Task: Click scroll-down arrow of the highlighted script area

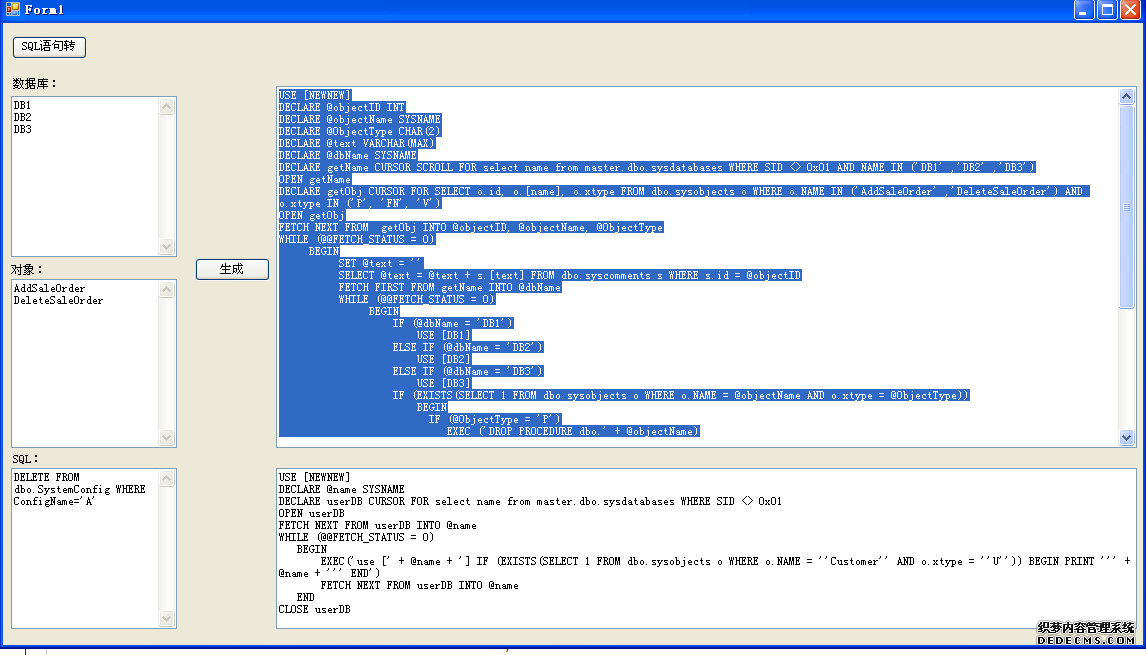Action: click(1127, 437)
